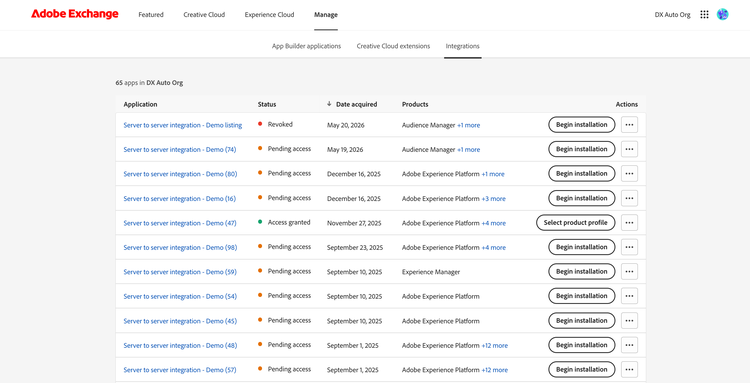Open Server to server integration - Demo (47)
Screen dimensions: 750x383
[180, 223]
